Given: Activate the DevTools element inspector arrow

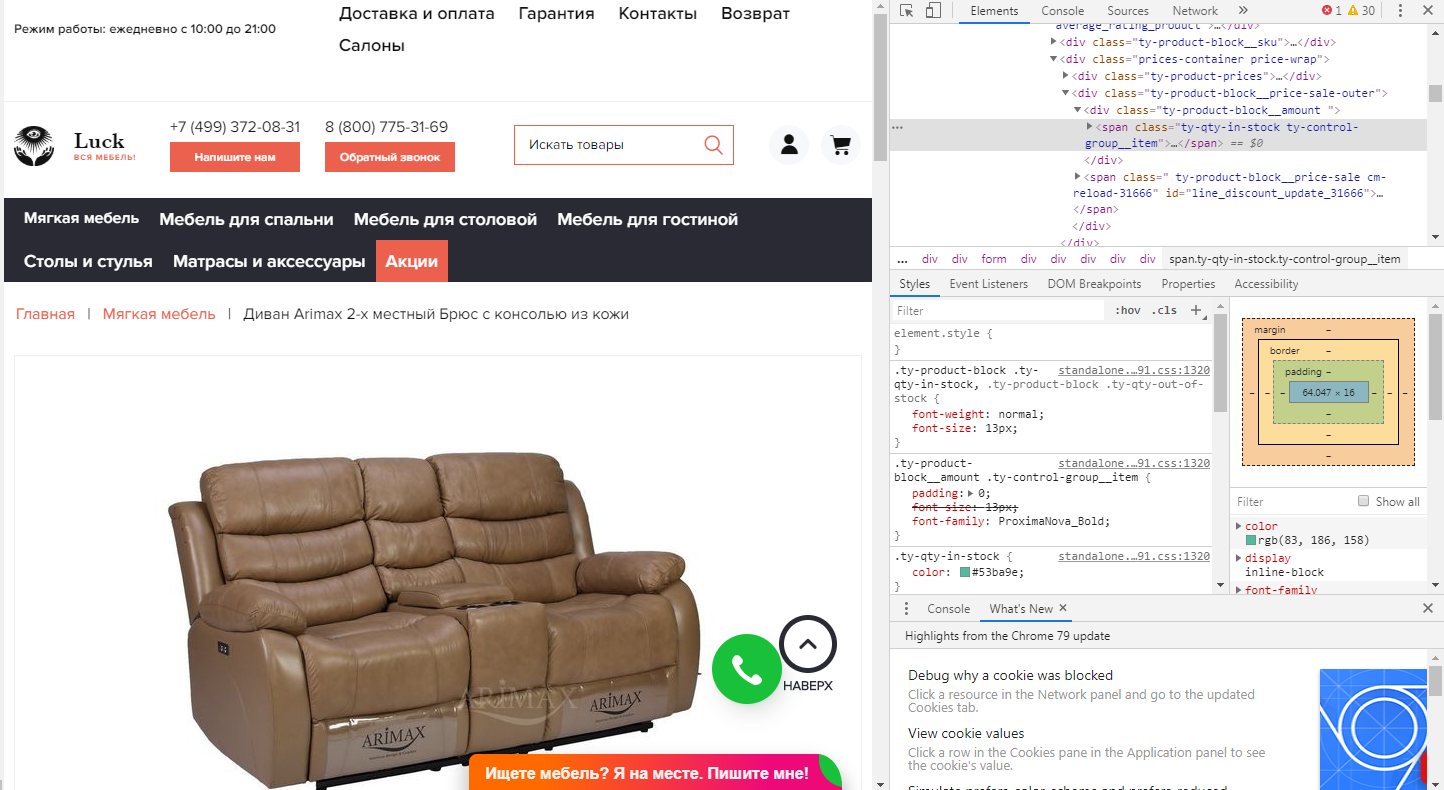Looking at the screenshot, I should [x=906, y=11].
